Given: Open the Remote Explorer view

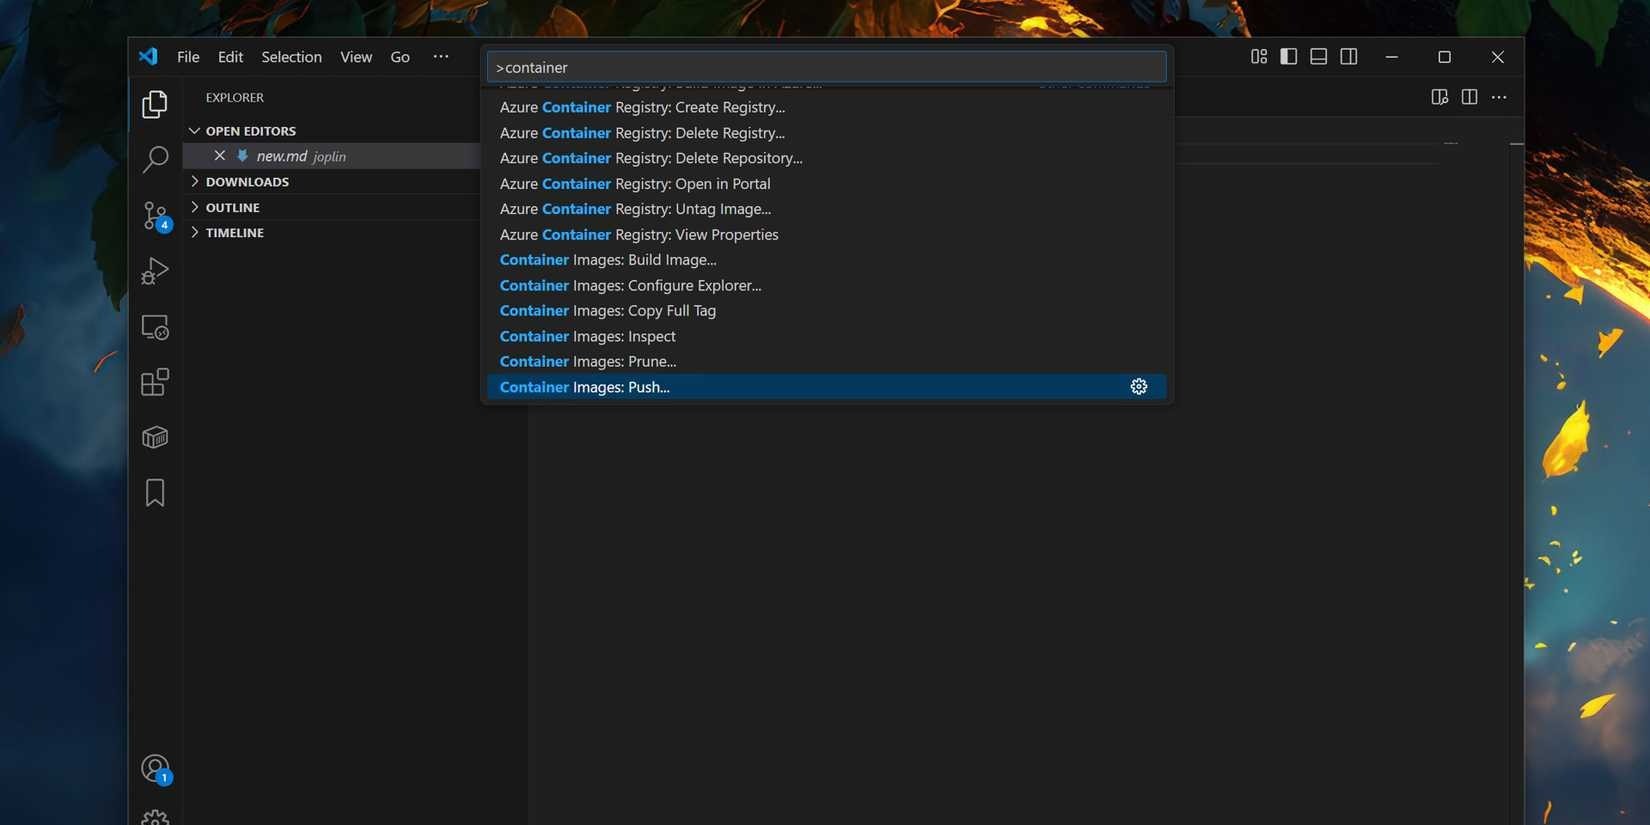Looking at the screenshot, I should 155,327.
